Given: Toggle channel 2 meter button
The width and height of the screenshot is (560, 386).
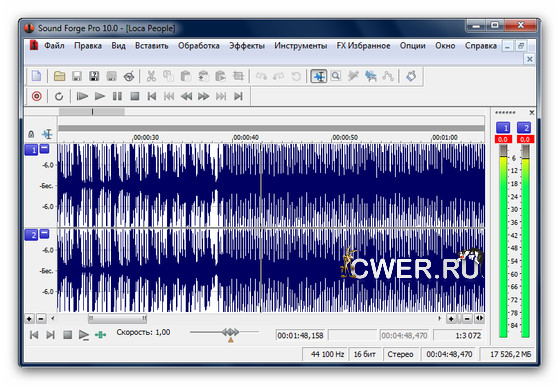Looking at the screenshot, I should point(524,128).
